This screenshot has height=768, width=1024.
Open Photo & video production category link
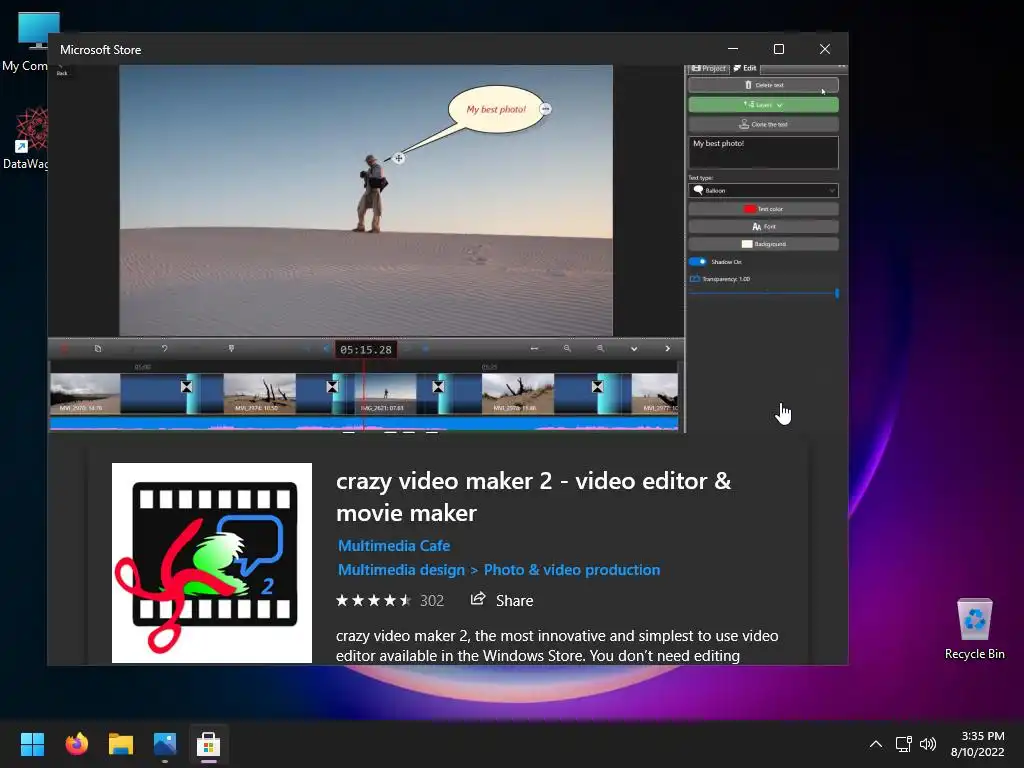(x=571, y=569)
